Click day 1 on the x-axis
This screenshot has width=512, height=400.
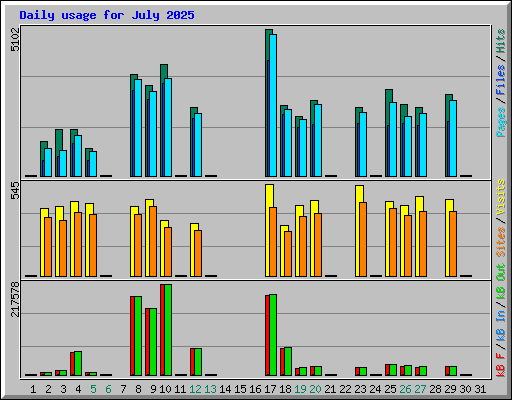pyautogui.click(x=33, y=389)
